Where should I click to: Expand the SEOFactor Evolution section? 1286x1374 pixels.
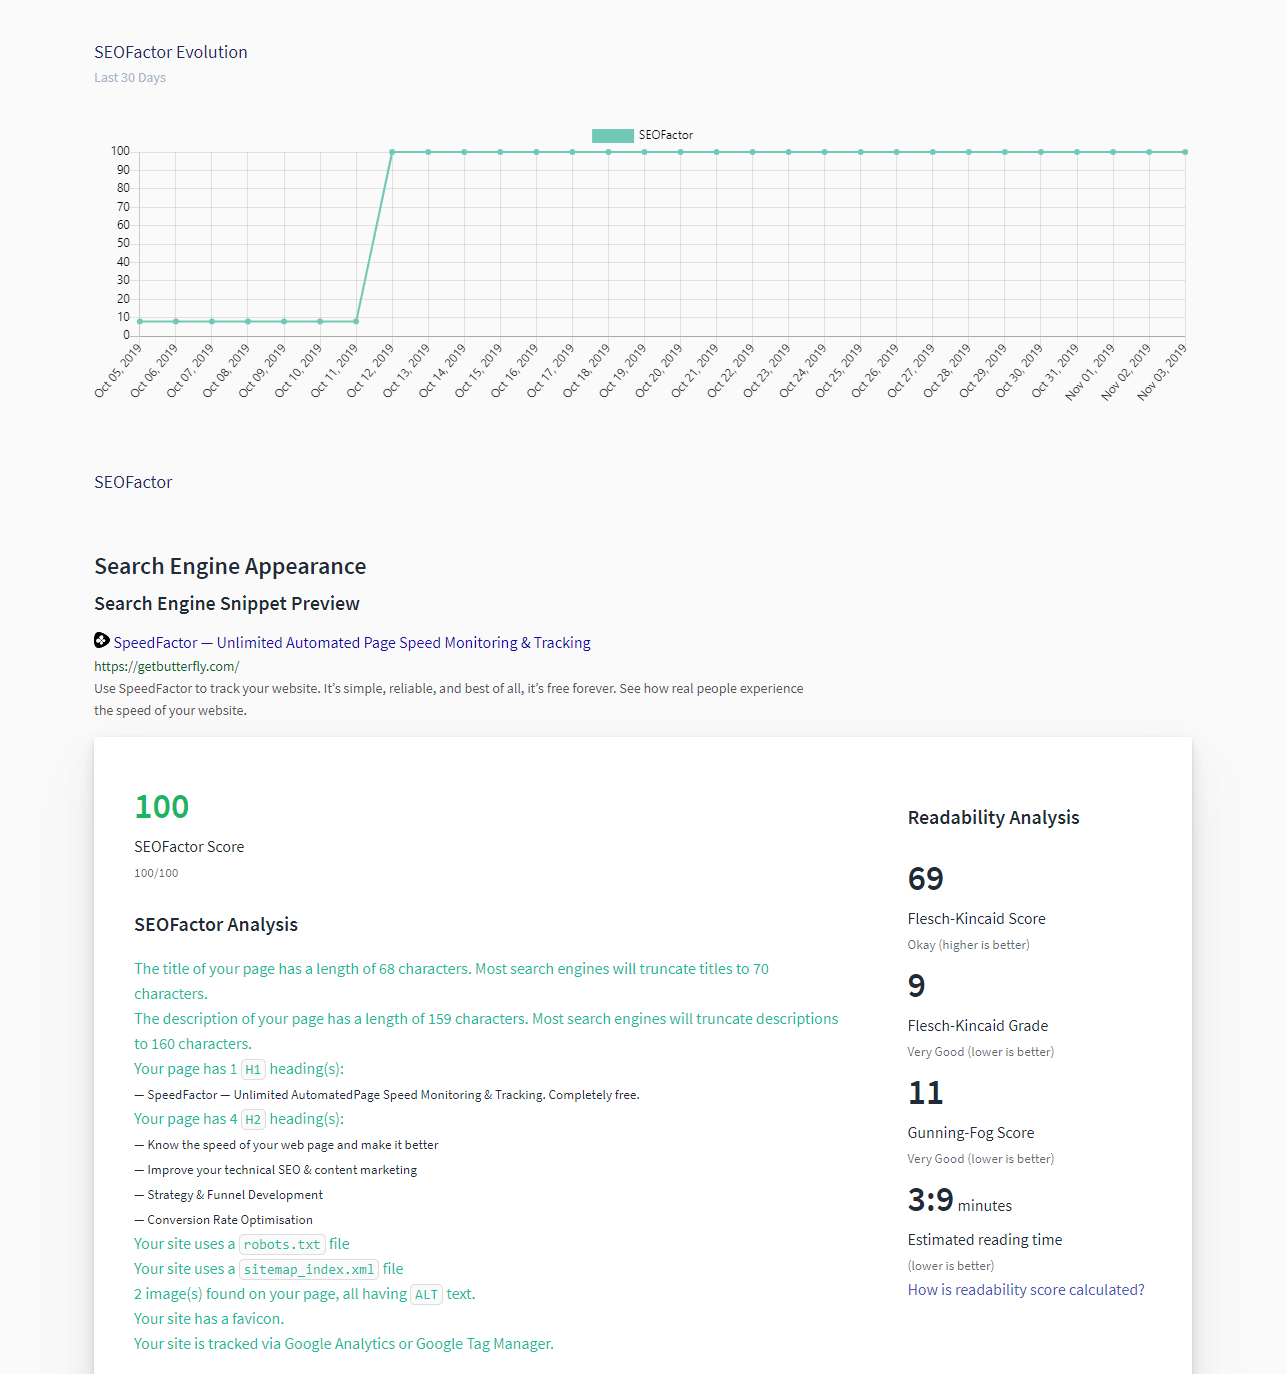coord(170,51)
